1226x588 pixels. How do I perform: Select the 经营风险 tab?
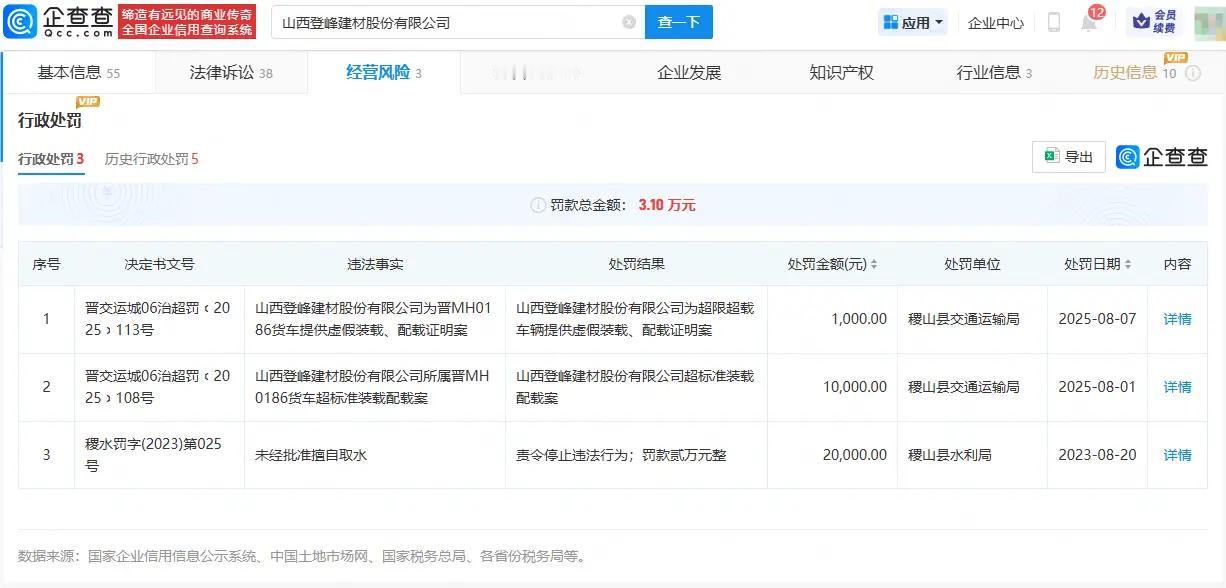click(384, 73)
